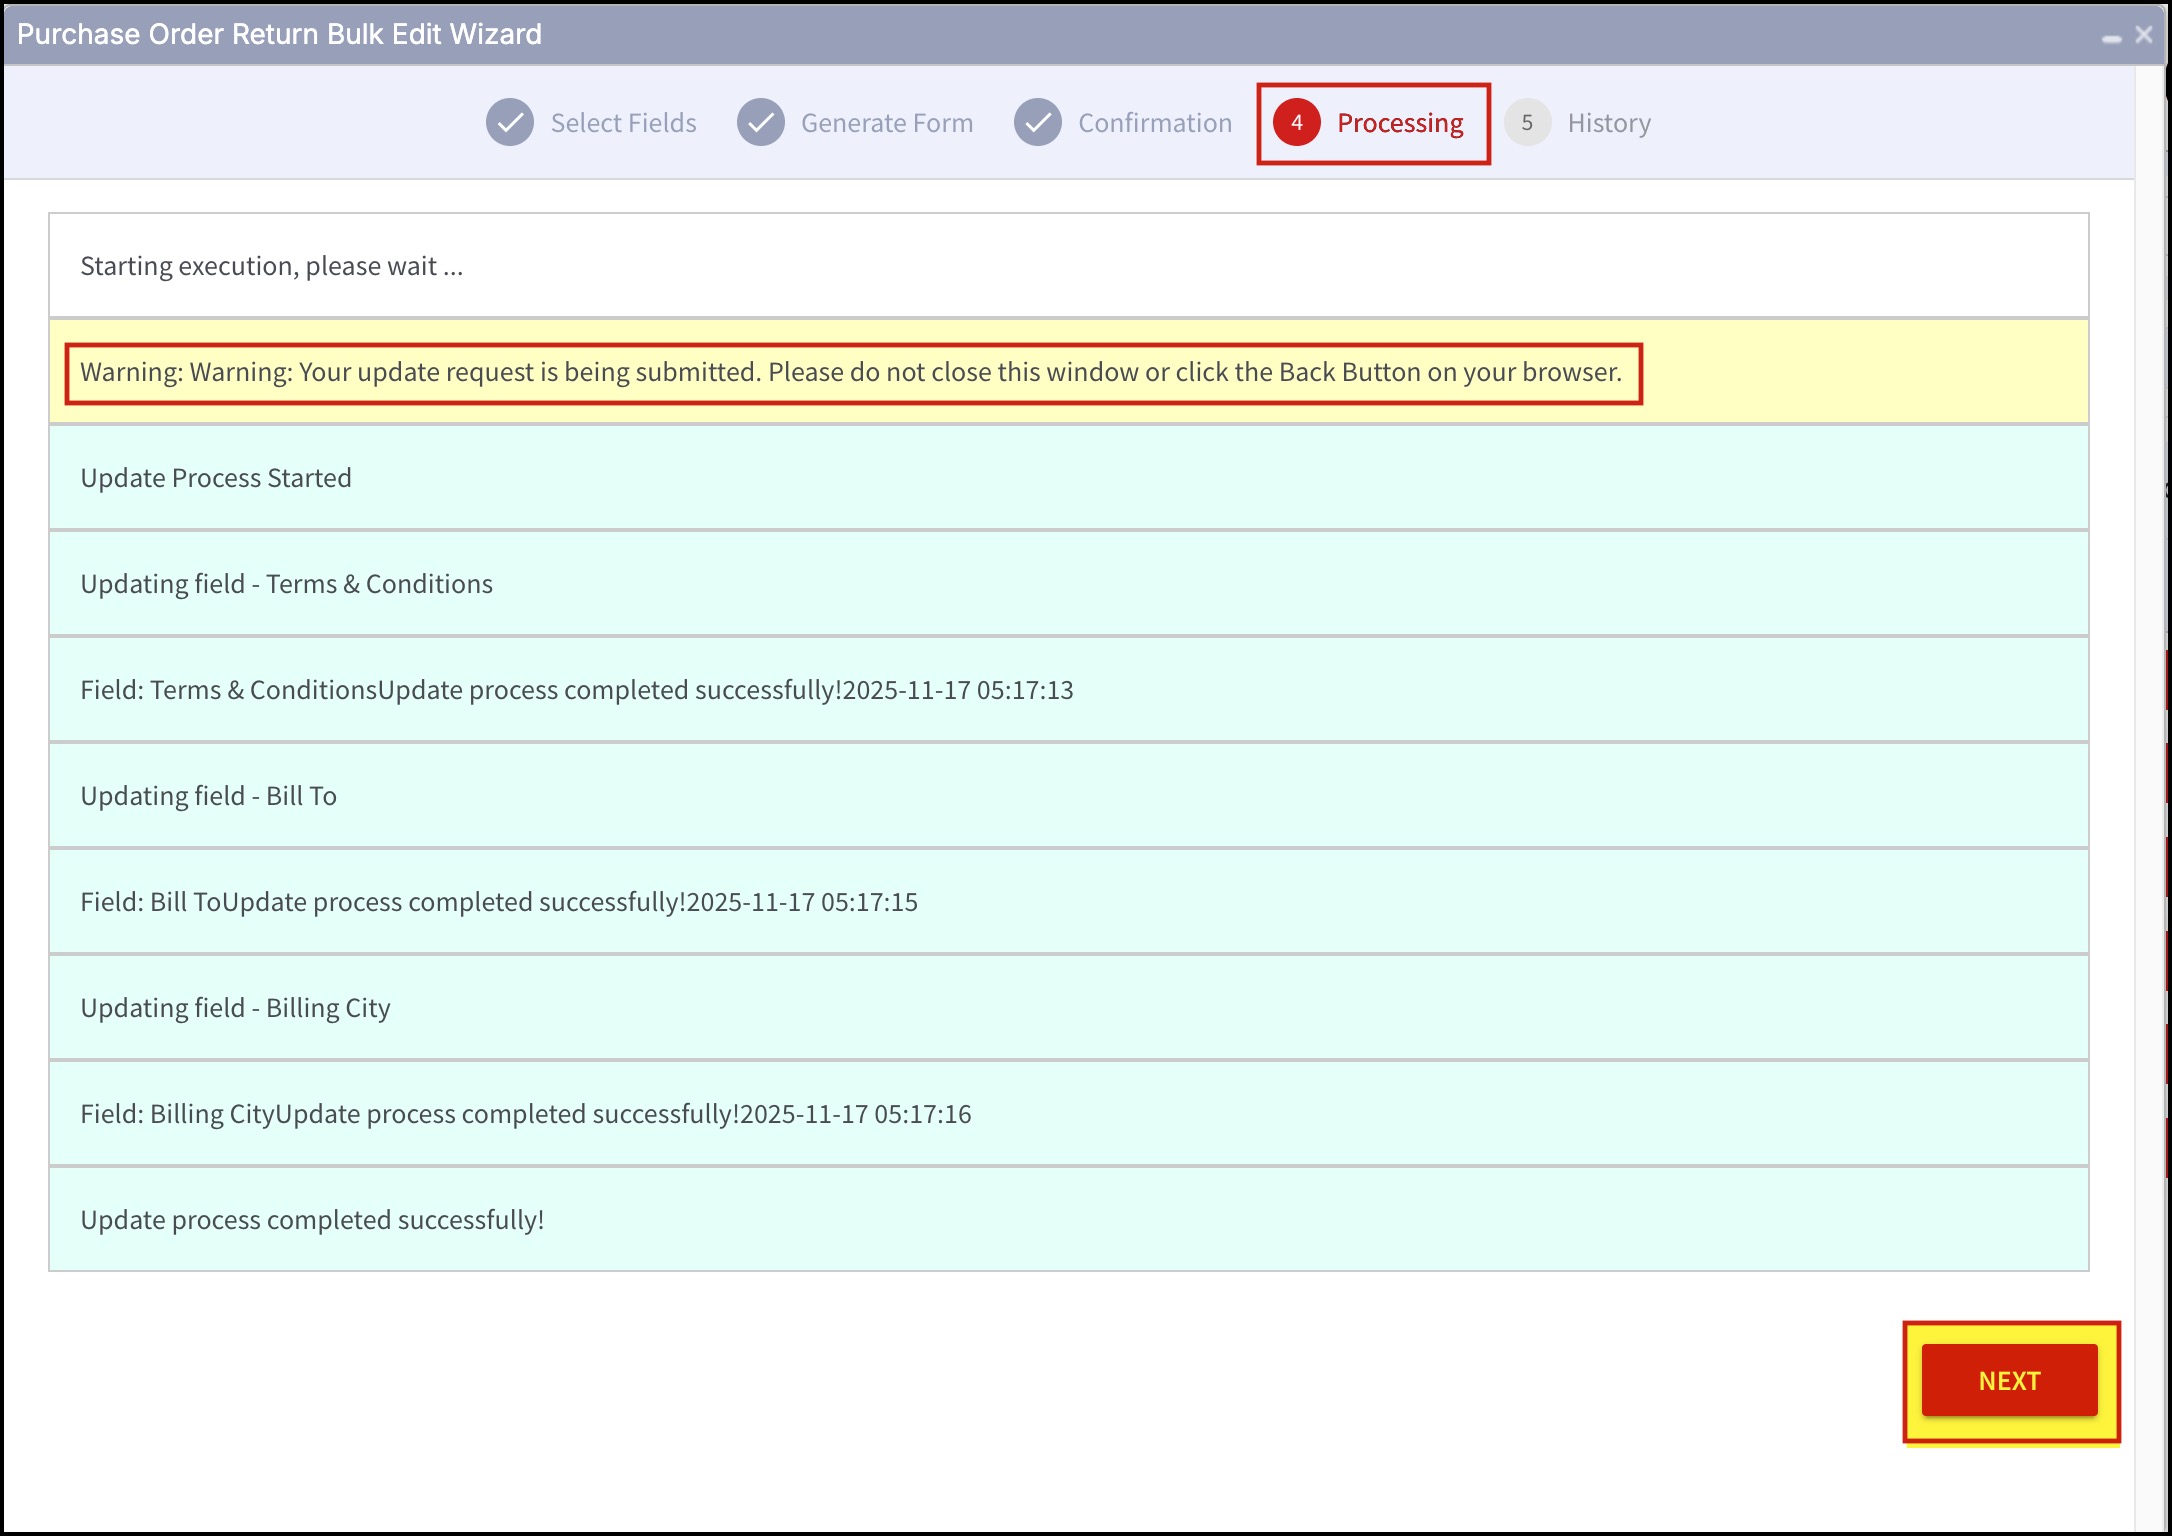Click the red step 4 circle
Screen dimensions: 2172x1536
click(x=1297, y=123)
